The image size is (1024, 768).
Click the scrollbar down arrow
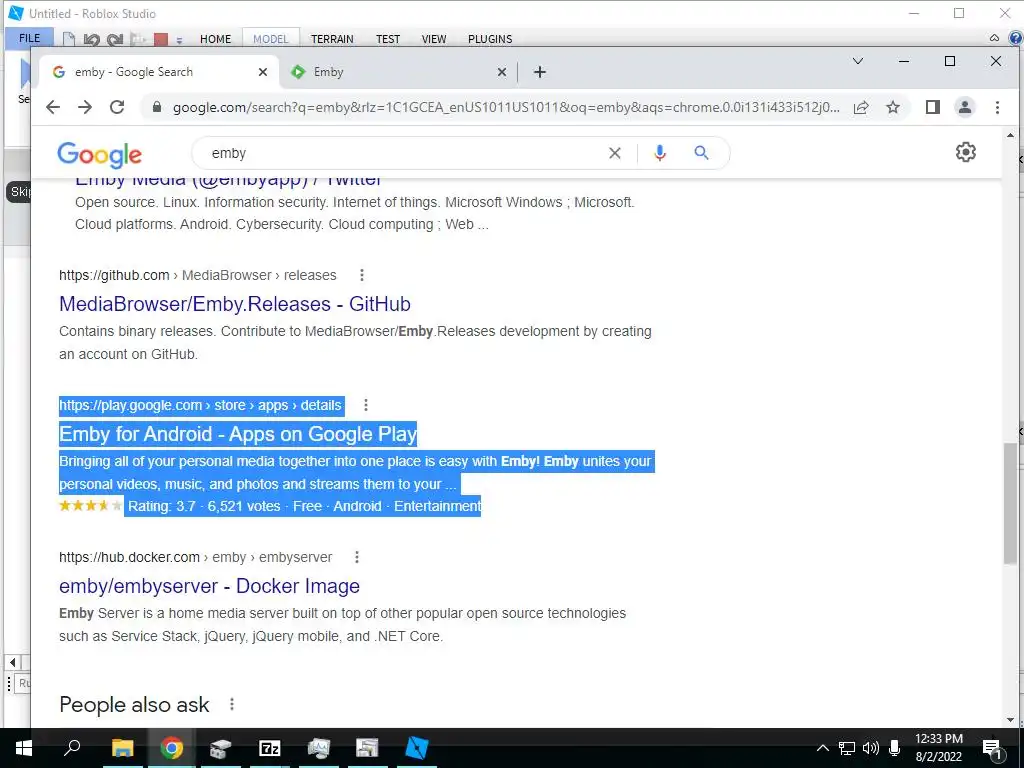1010,720
